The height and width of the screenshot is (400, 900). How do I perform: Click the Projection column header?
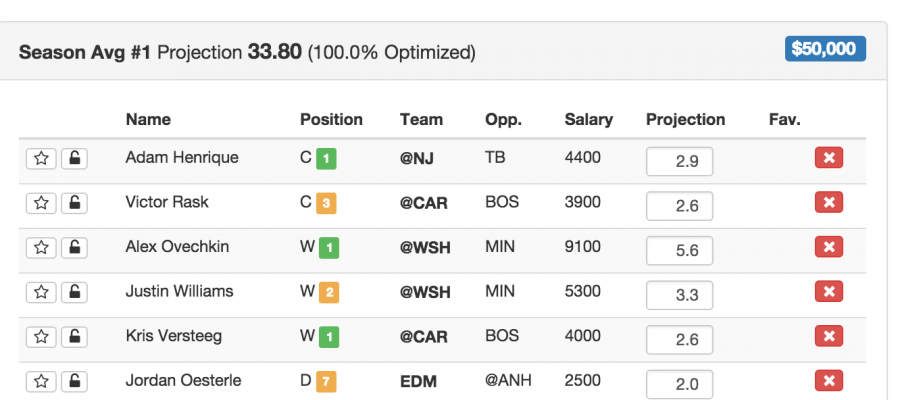[x=685, y=119]
